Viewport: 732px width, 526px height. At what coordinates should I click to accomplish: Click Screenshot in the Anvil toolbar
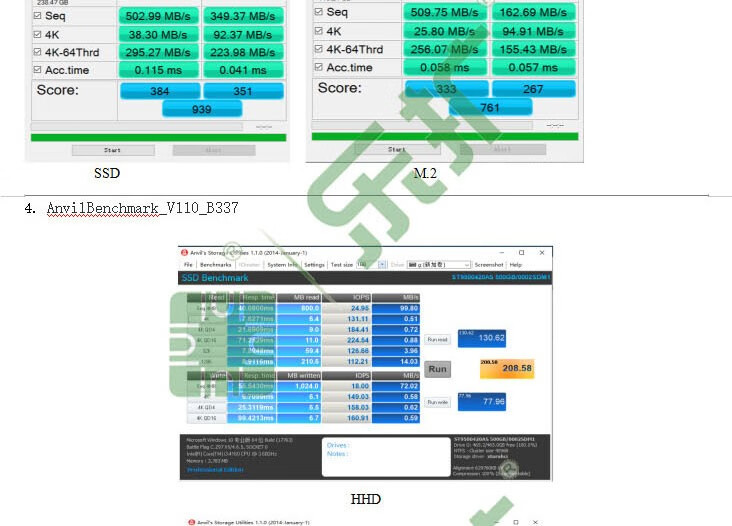(x=489, y=265)
